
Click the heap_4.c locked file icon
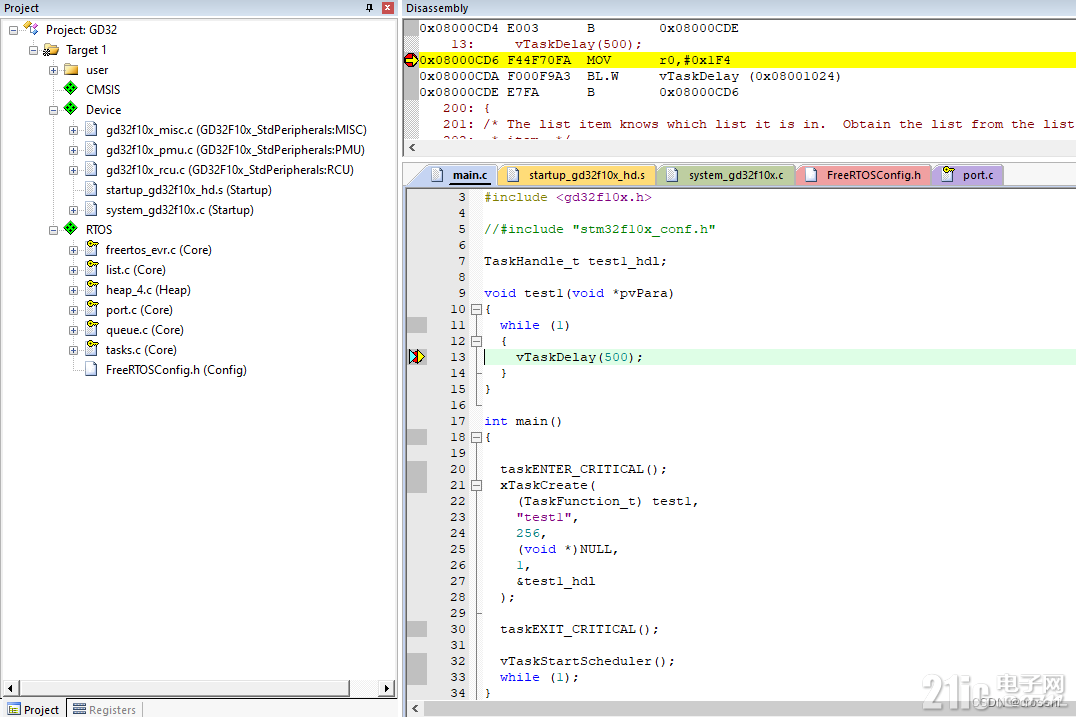(92, 288)
